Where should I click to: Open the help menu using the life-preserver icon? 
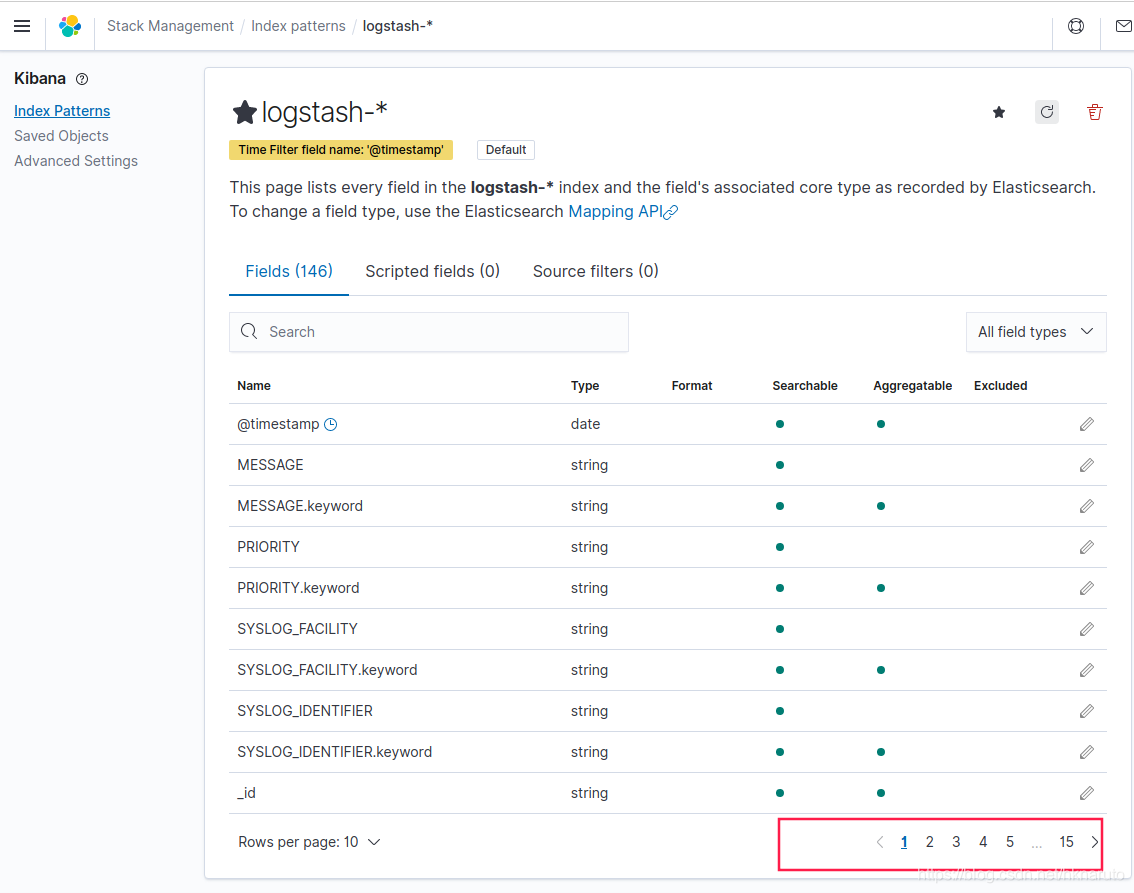pyautogui.click(x=1076, y=26)
